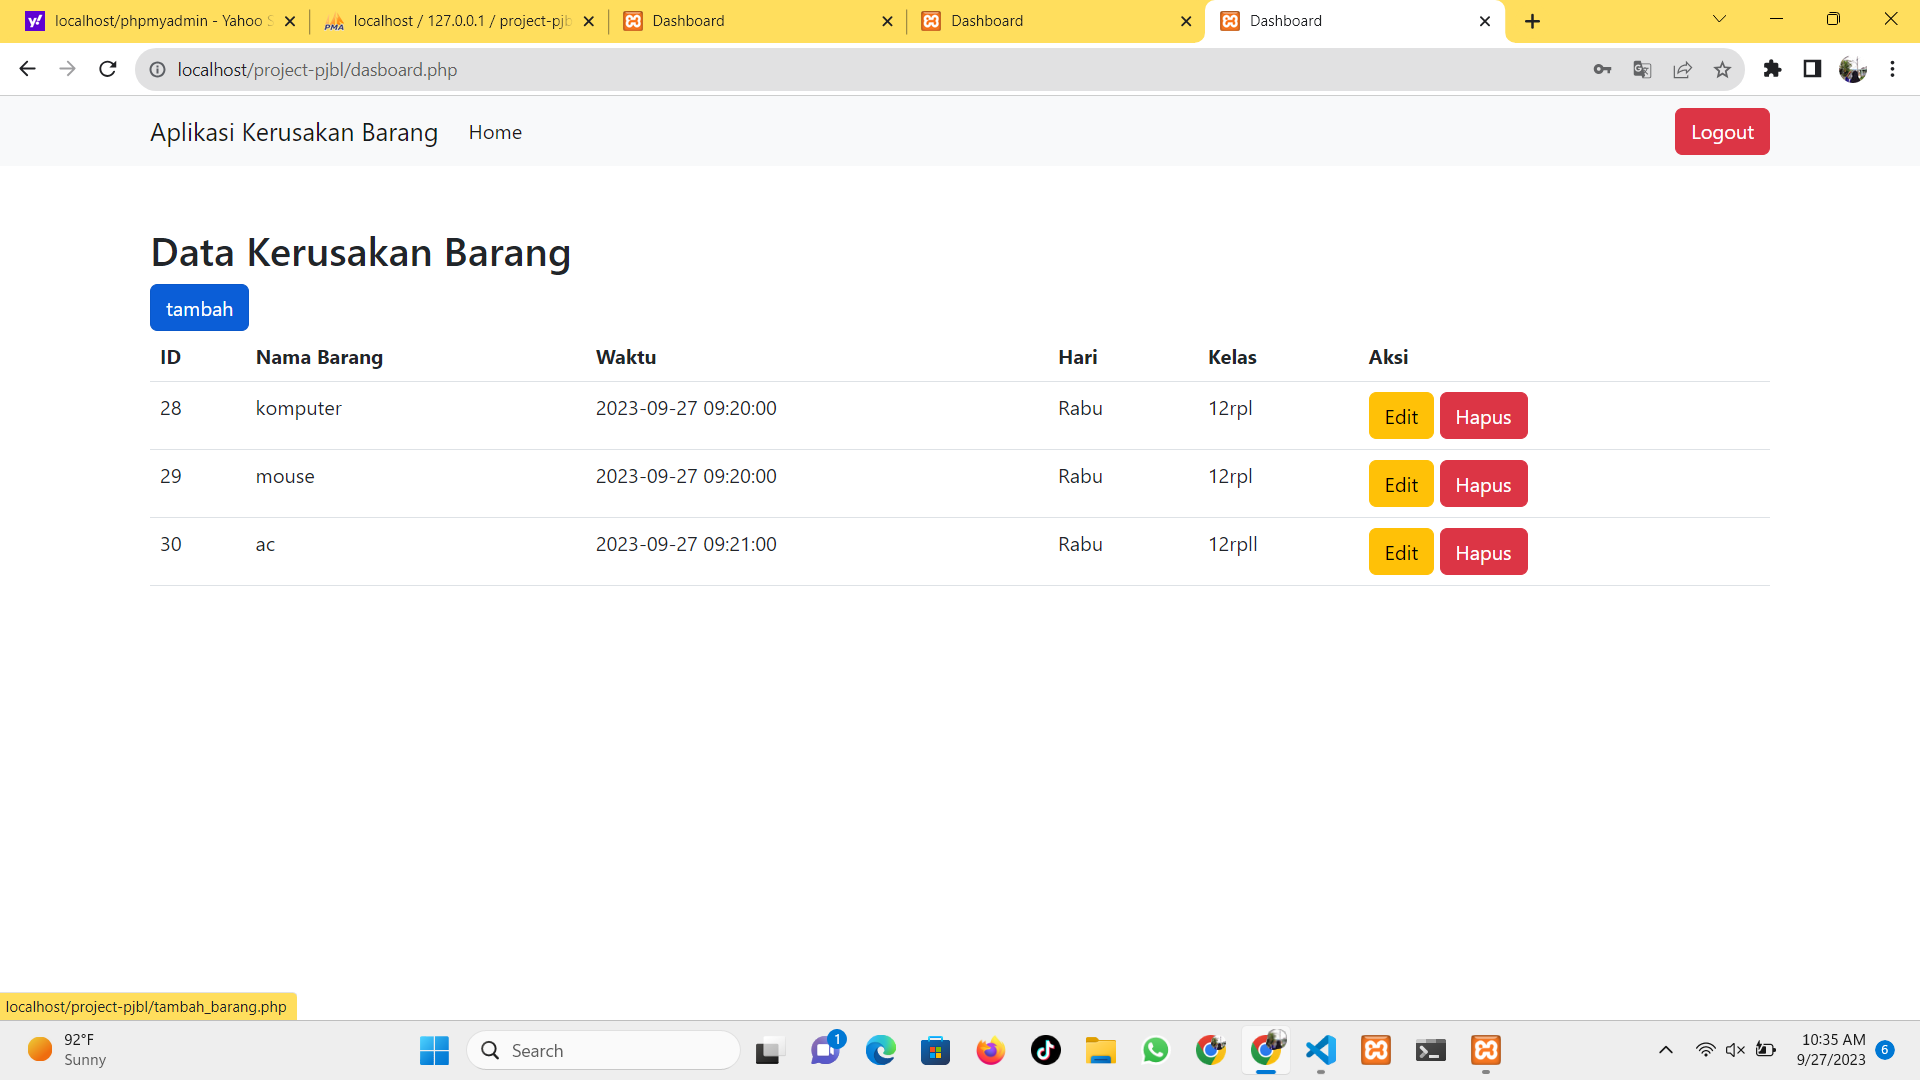Open the Home navigation link
The image size is (1920, 1080).
(495, 132)
